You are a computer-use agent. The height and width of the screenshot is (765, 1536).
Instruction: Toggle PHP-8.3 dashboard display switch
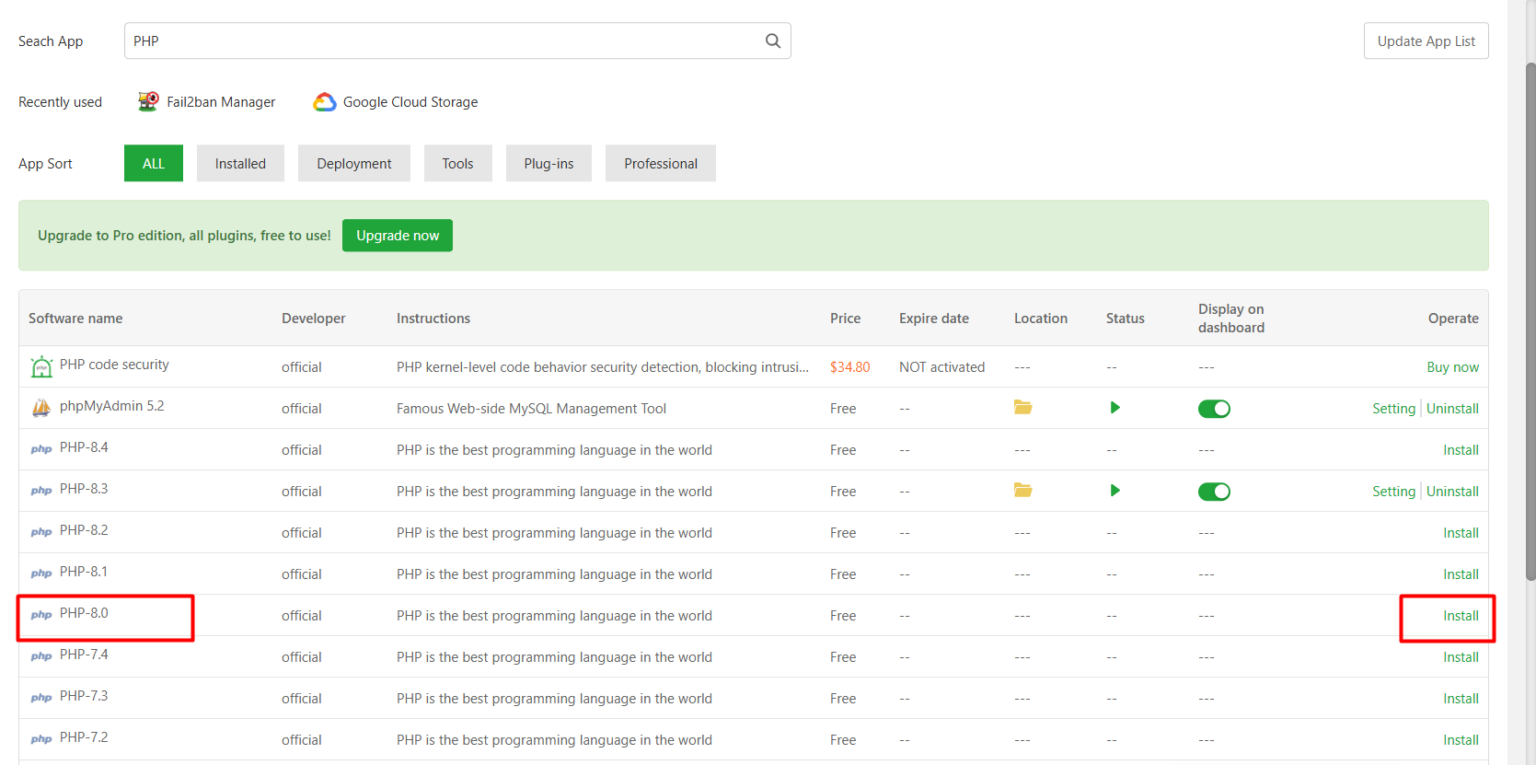[1214, 491]
